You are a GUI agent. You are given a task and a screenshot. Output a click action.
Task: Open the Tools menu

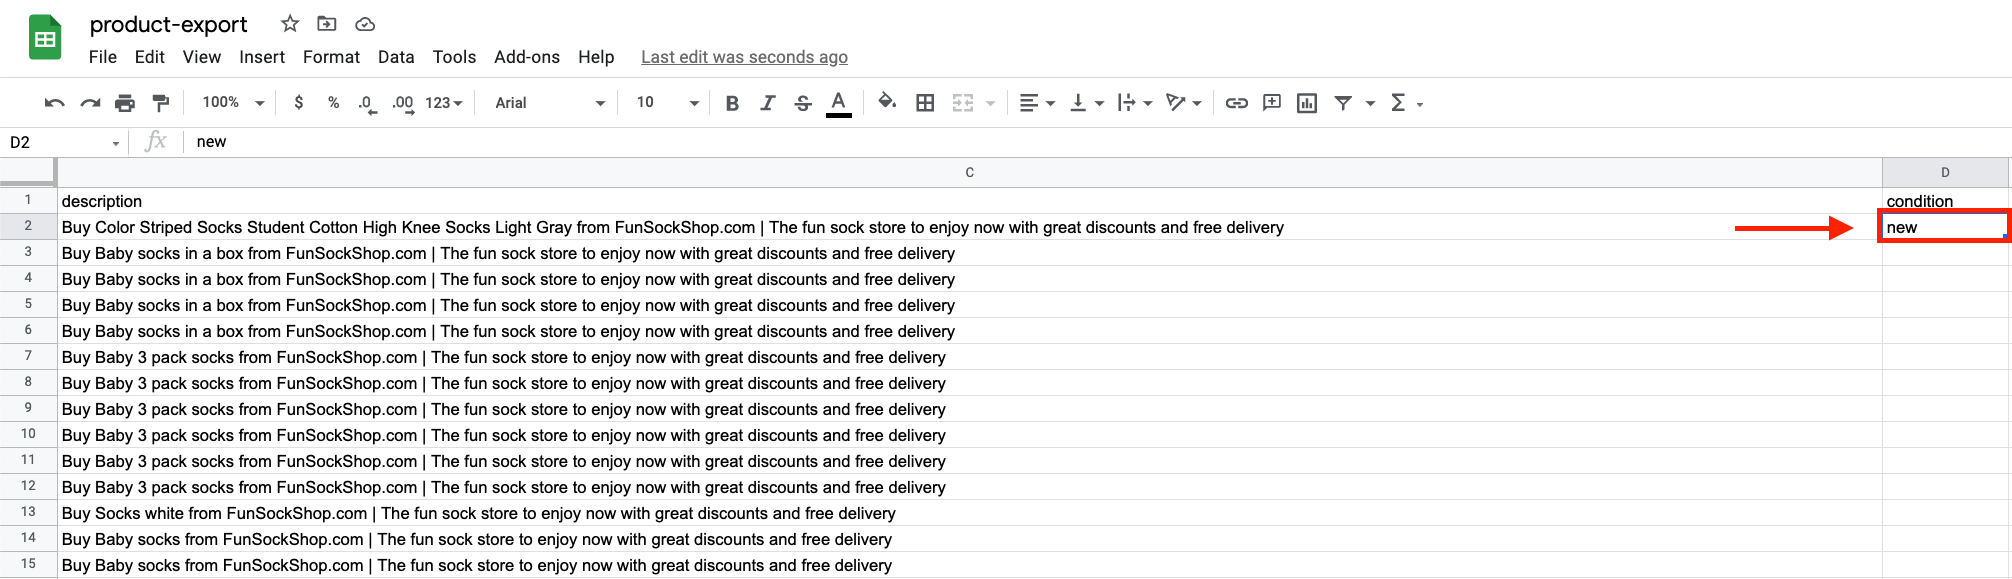coord(454,57)
